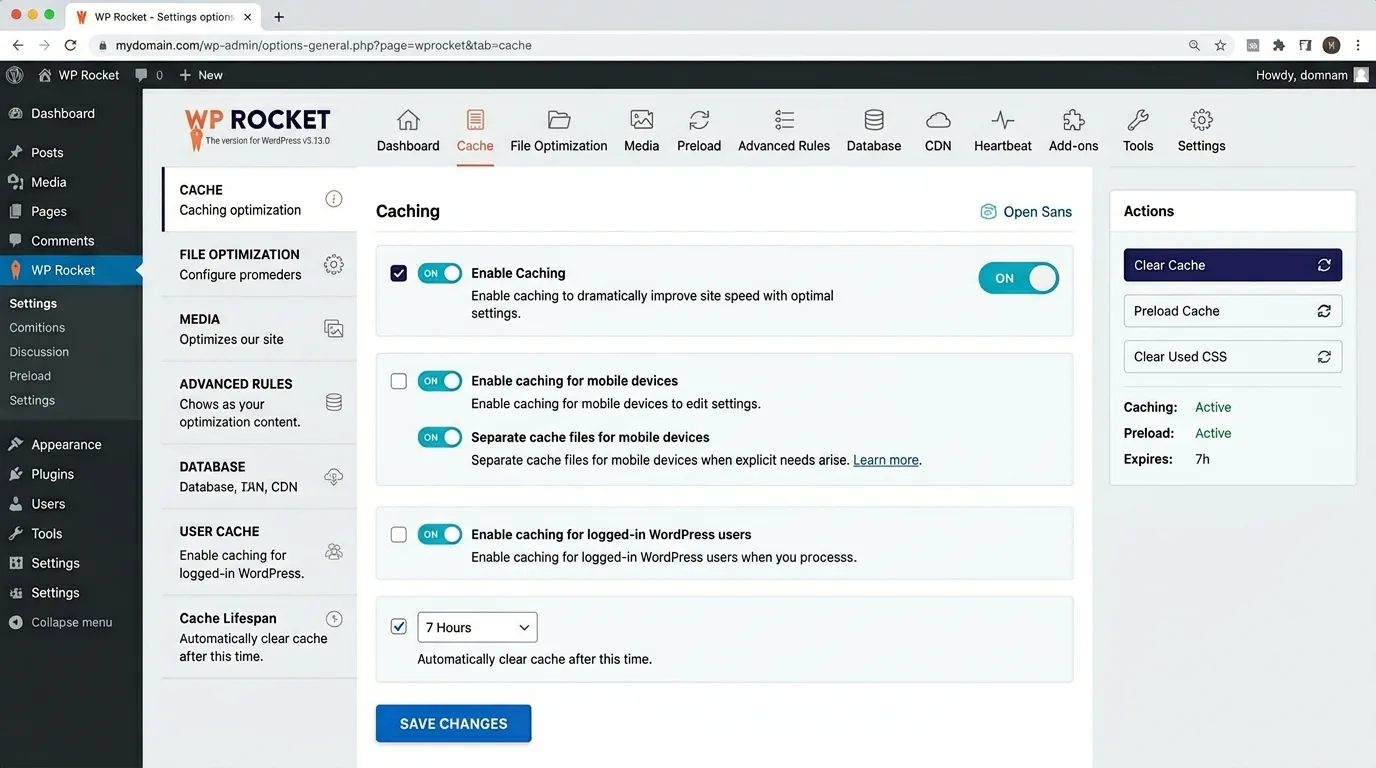Bookmark this page with star icon
Screen dimensions: 1376x768
coord(1220,45)
